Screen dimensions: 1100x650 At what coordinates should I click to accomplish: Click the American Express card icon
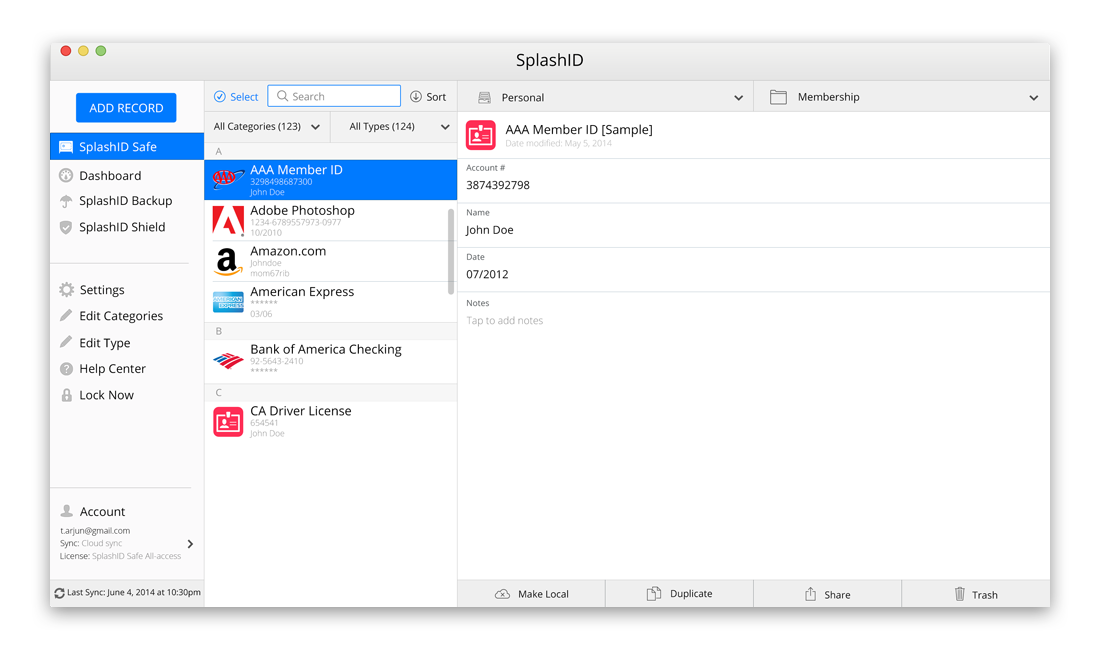coord(228,302)
